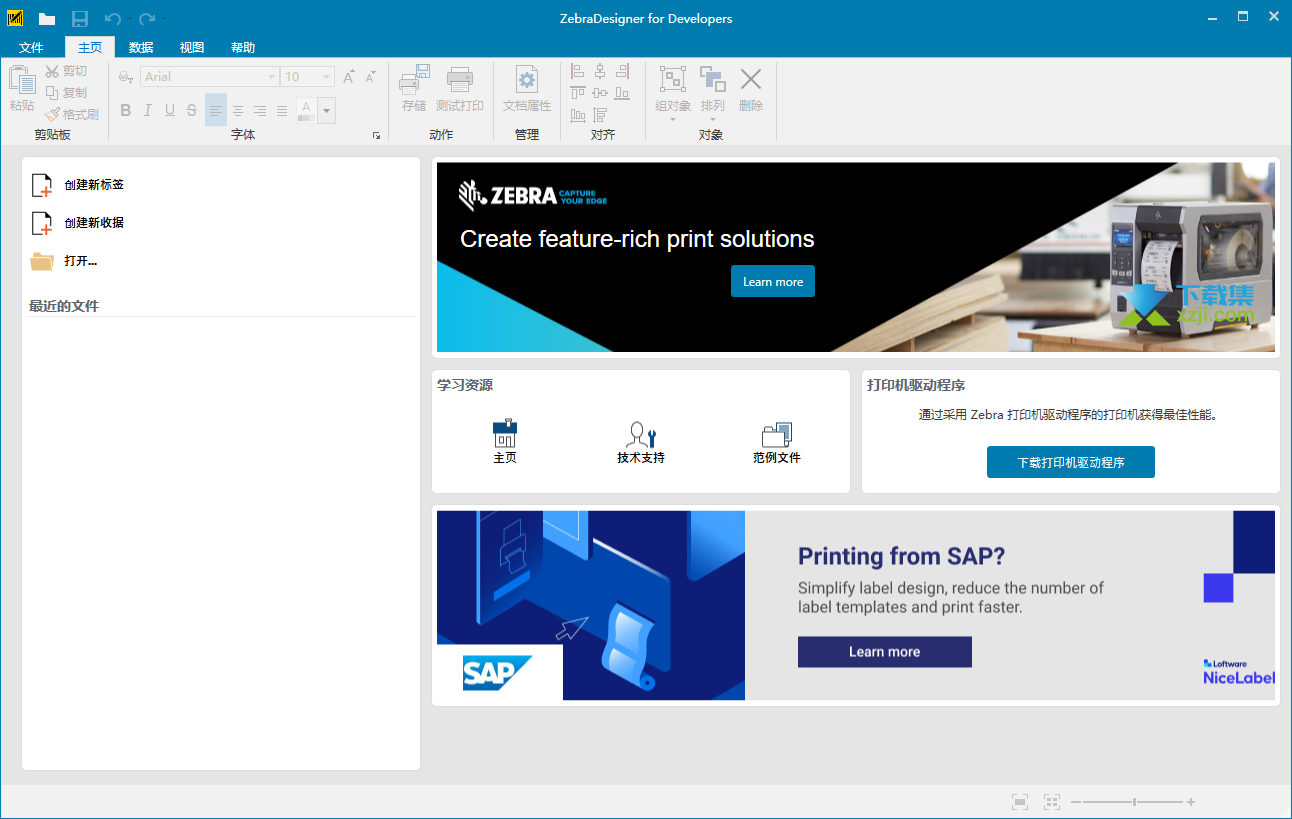The height and width of the screenshot is (819, 1292).
Task: Toggle bold formatting B
Action: [x=126, y=110]
